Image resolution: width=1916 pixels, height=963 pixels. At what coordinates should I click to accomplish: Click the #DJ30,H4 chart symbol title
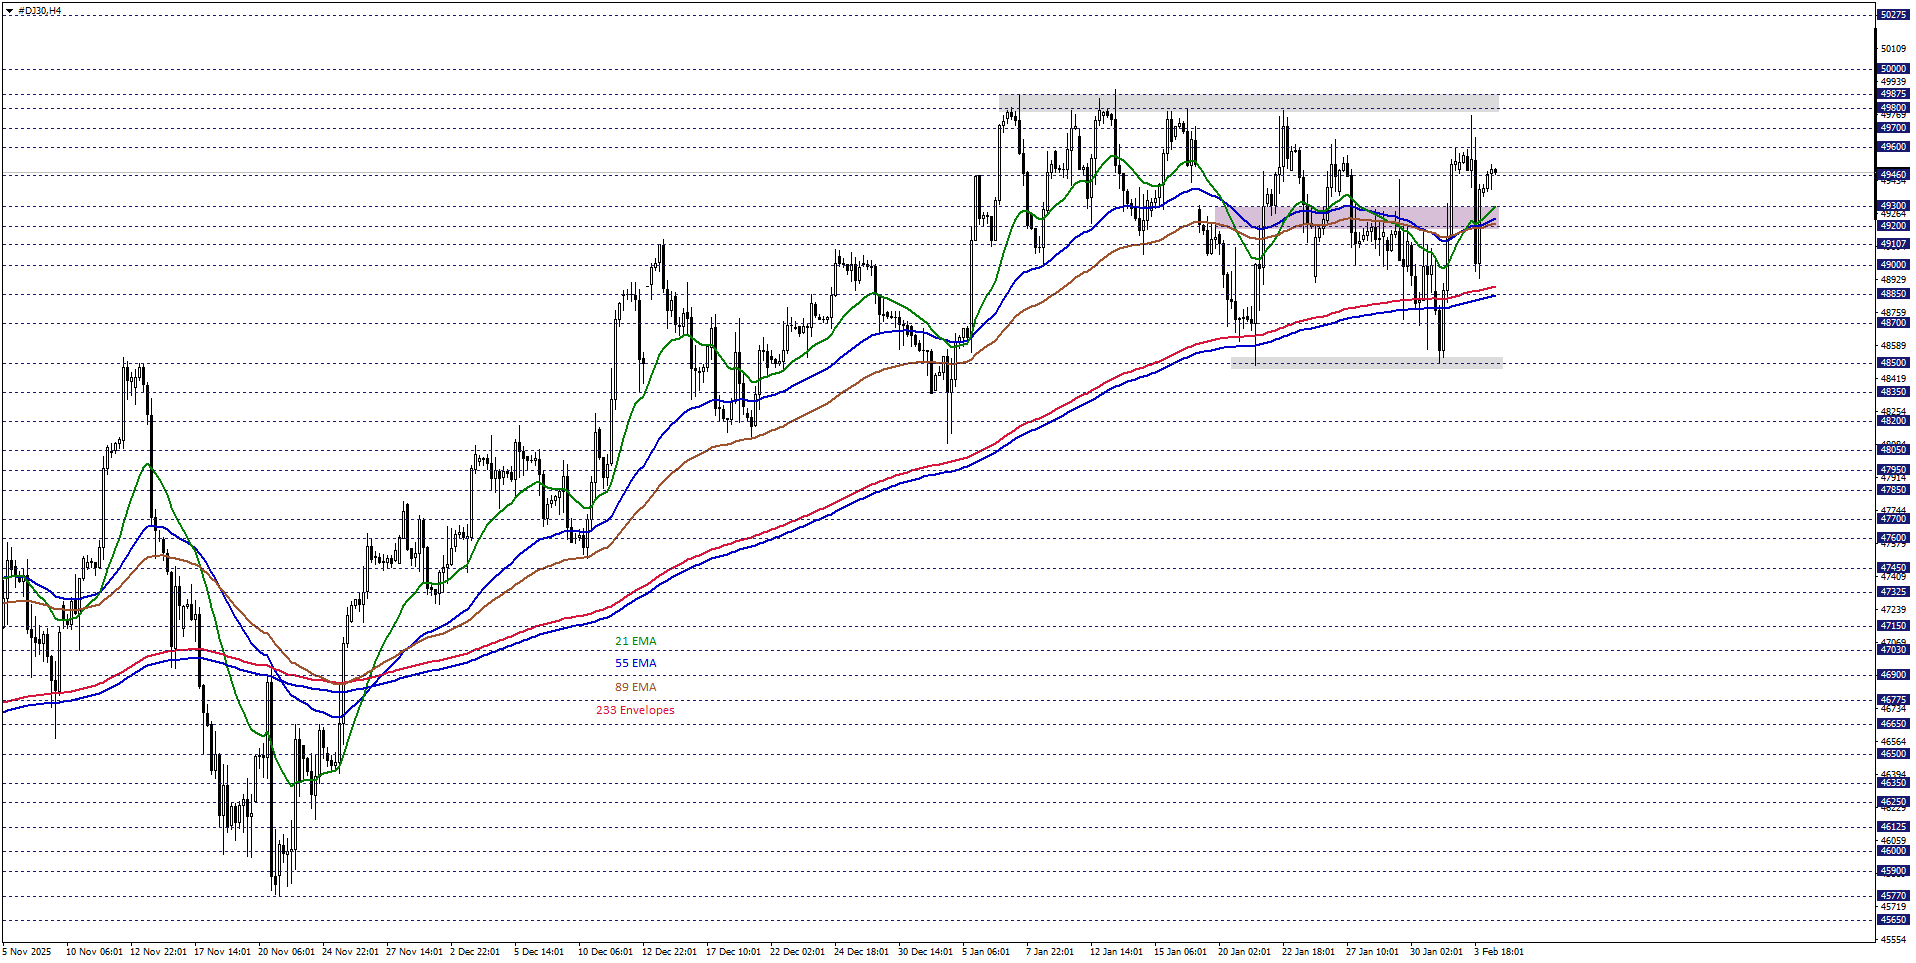40,11
